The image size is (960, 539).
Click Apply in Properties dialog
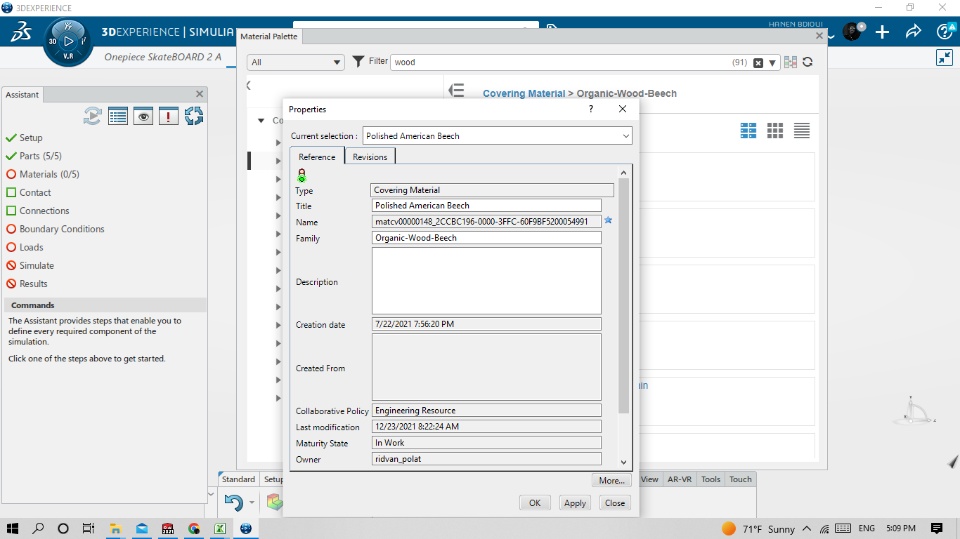[574, 503]
